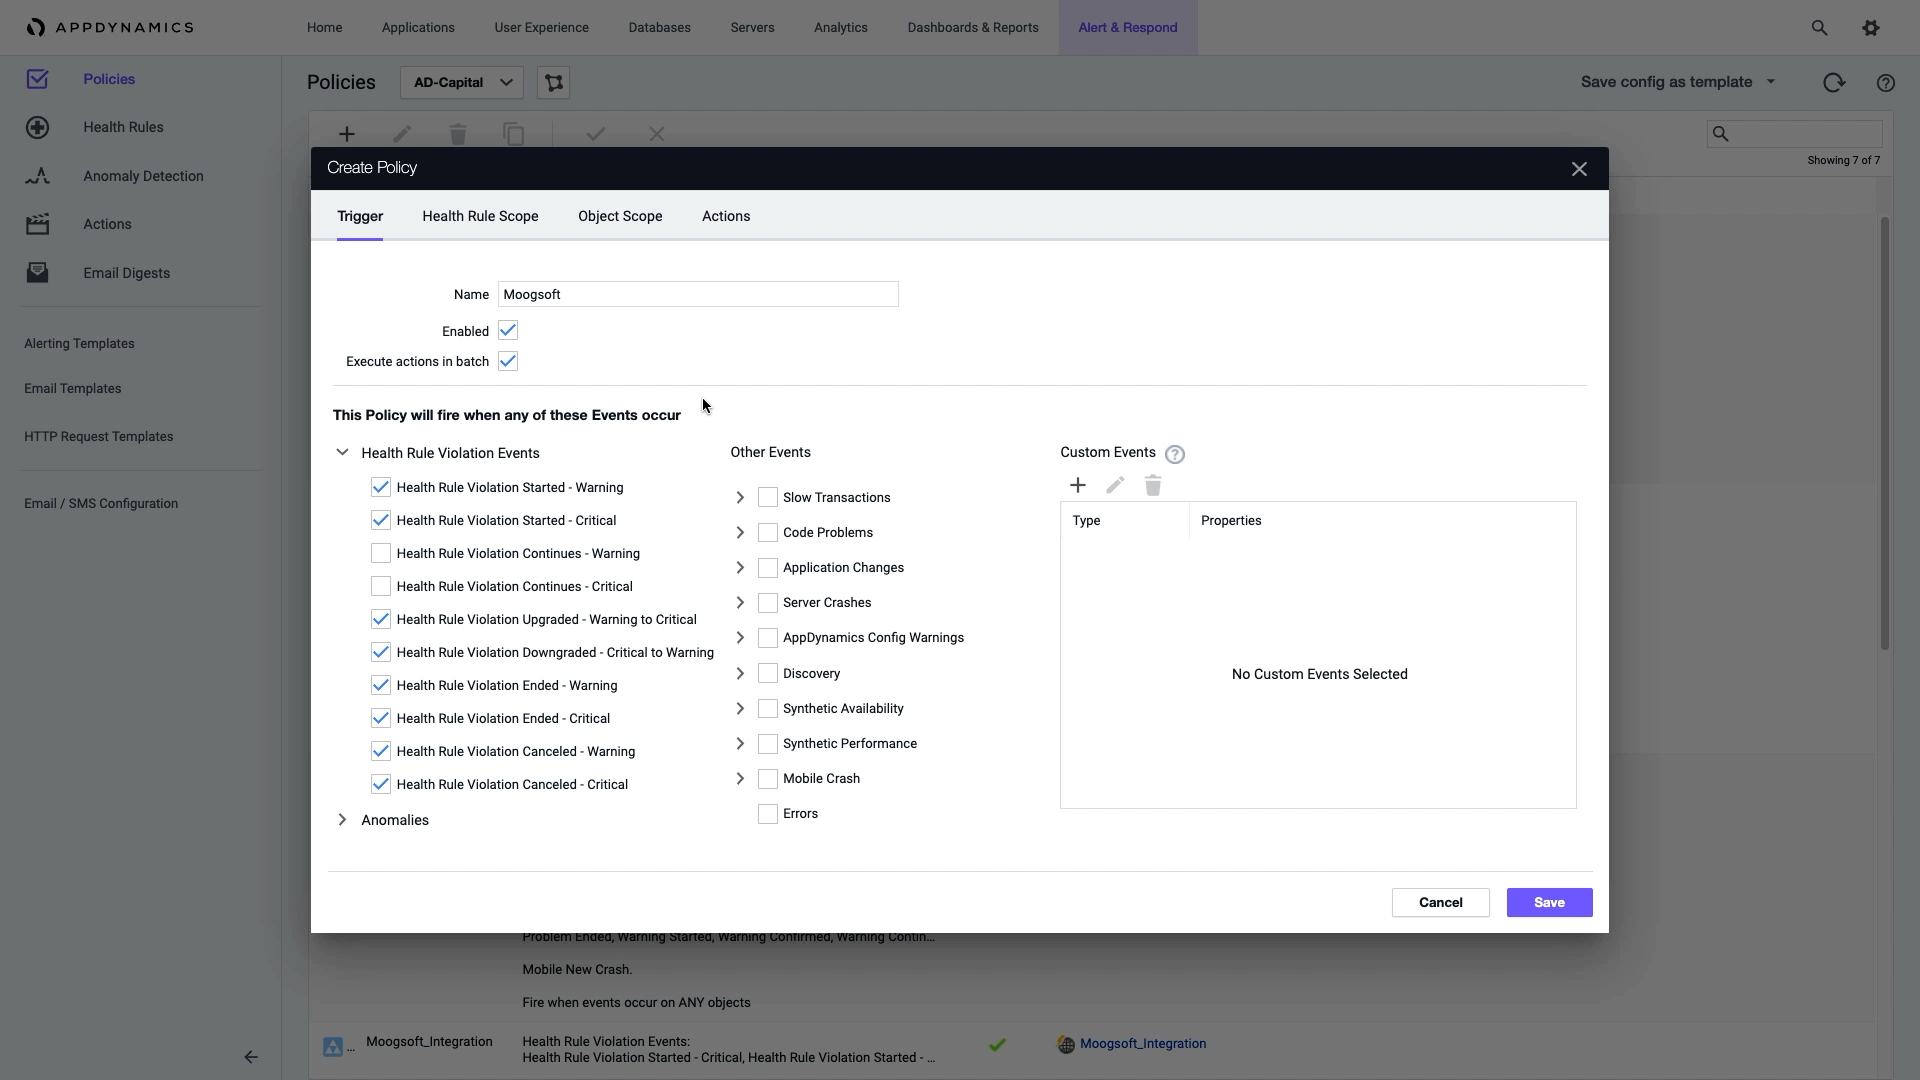Expand Slow Transactions events

coord(740,497)
